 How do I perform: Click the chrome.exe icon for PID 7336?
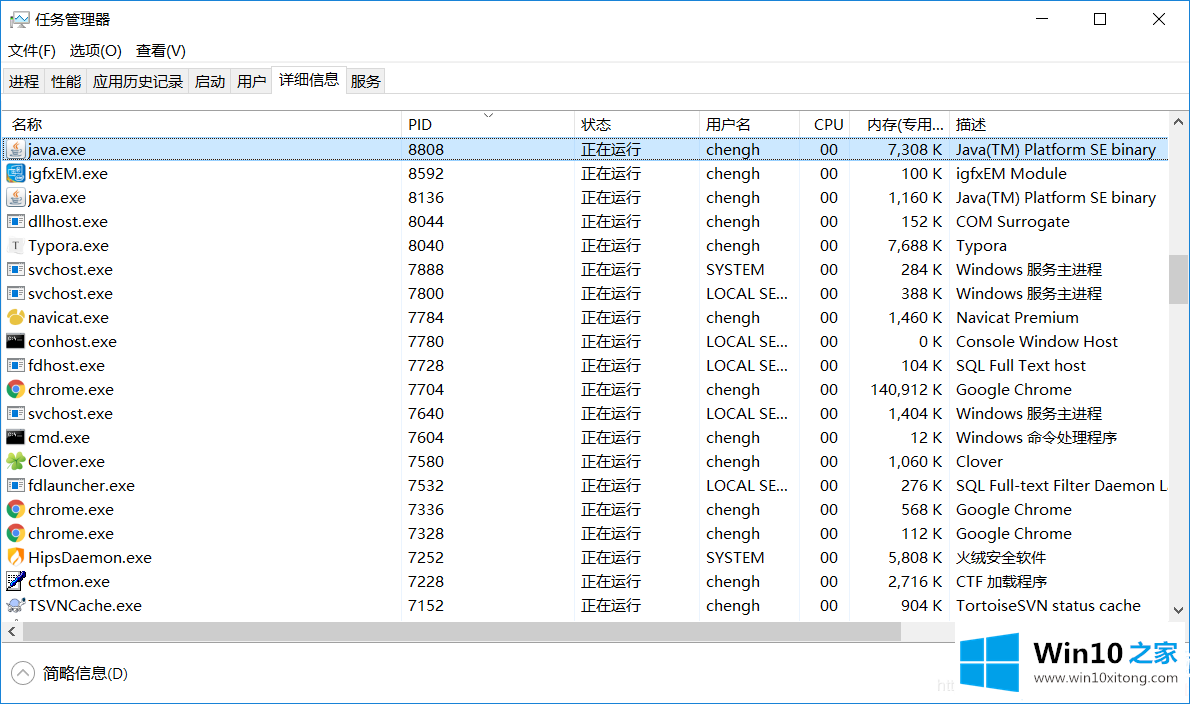(x=15, y=509)
